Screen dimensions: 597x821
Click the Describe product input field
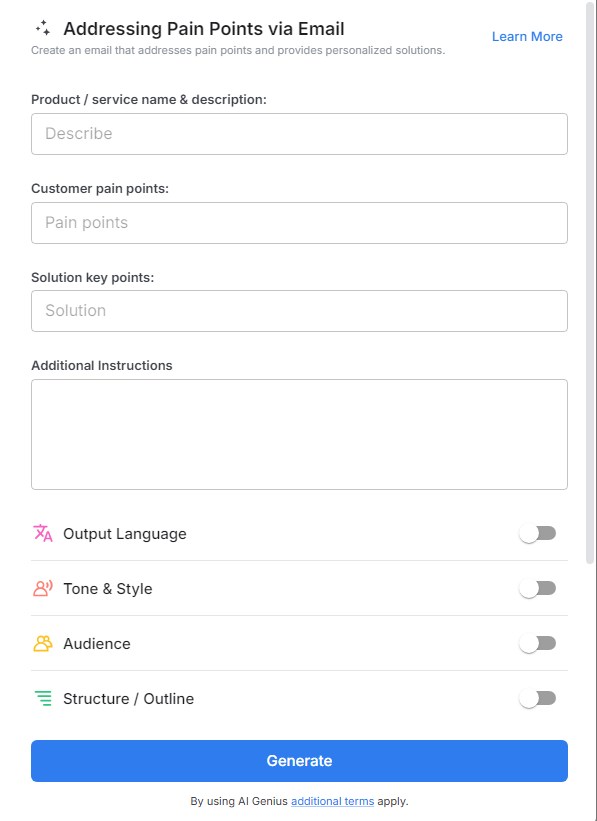point(299,133)
